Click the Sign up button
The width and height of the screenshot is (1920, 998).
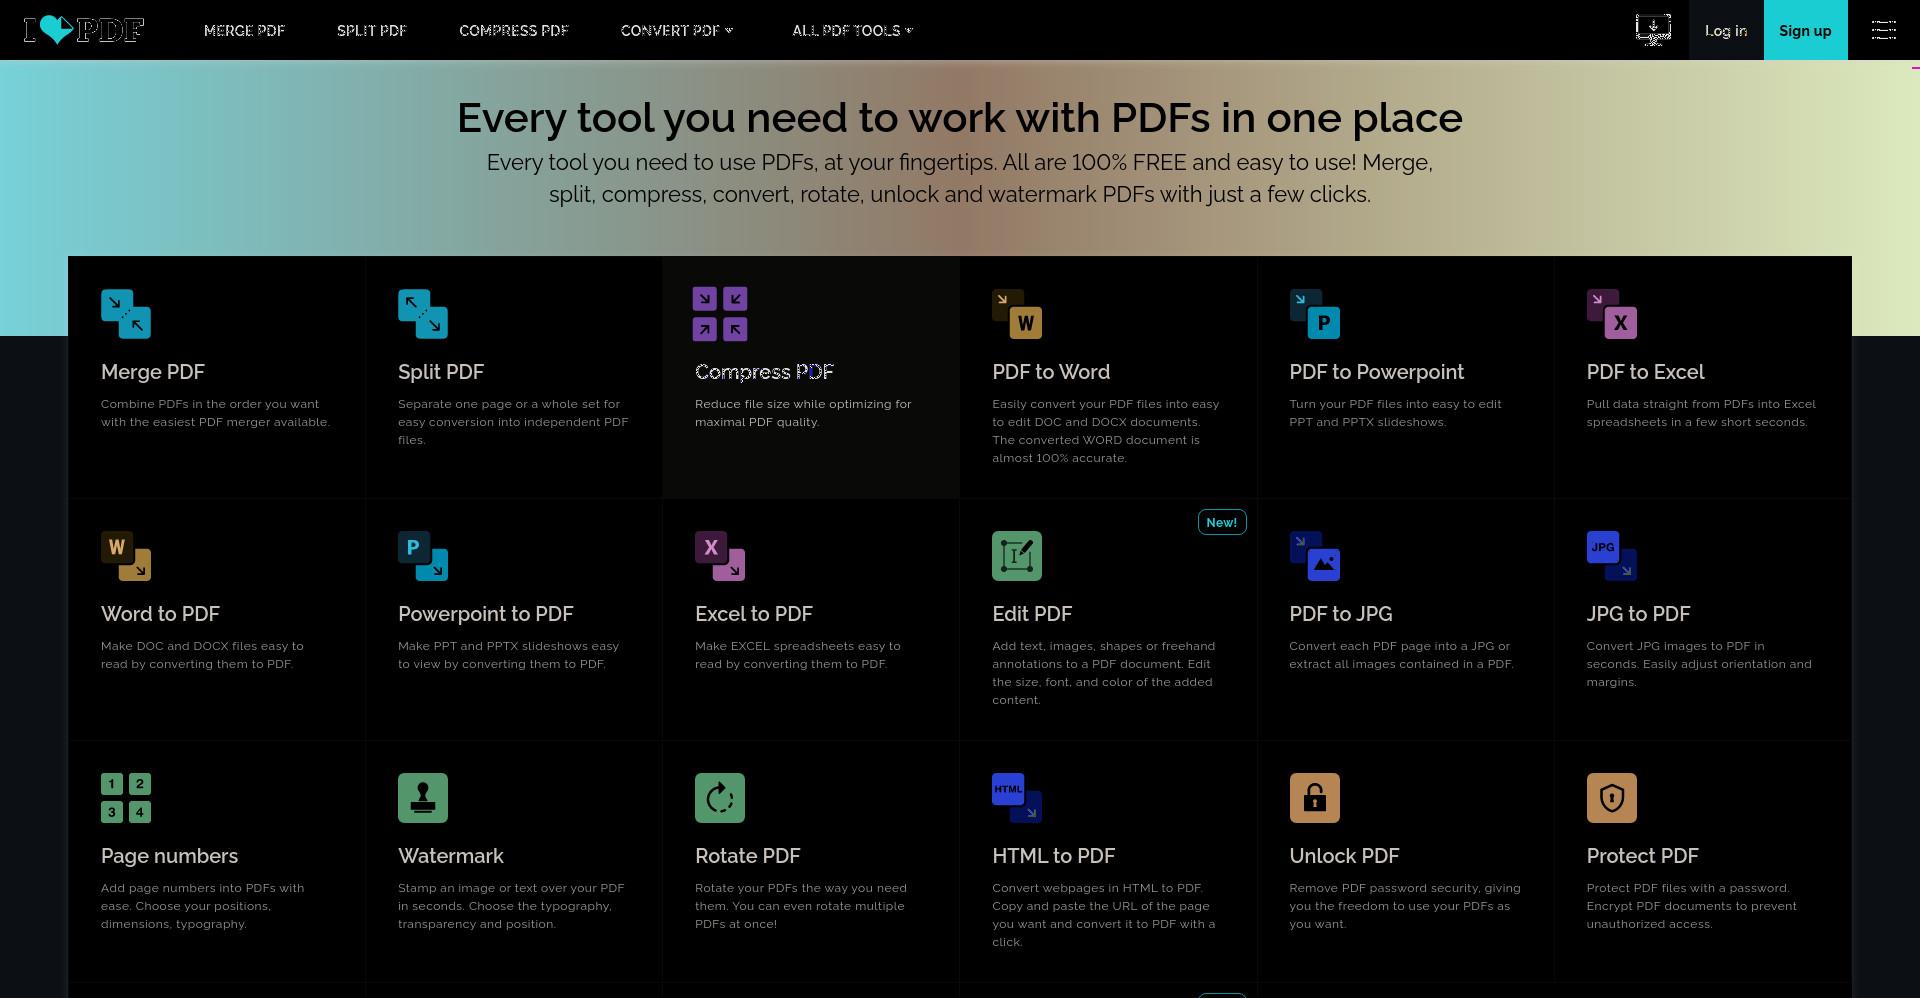click(x=1805, y=30)
